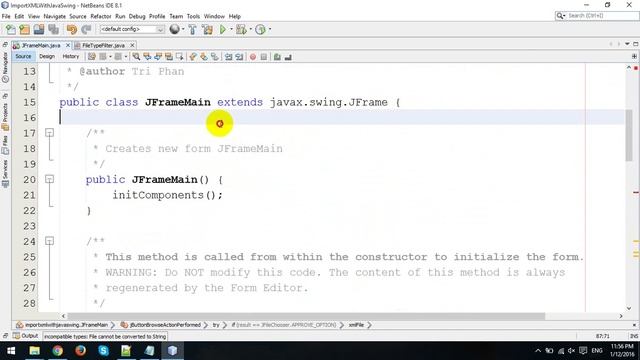Open the arrow beside the globe icon
640x360 pixels.
(183, 29)
